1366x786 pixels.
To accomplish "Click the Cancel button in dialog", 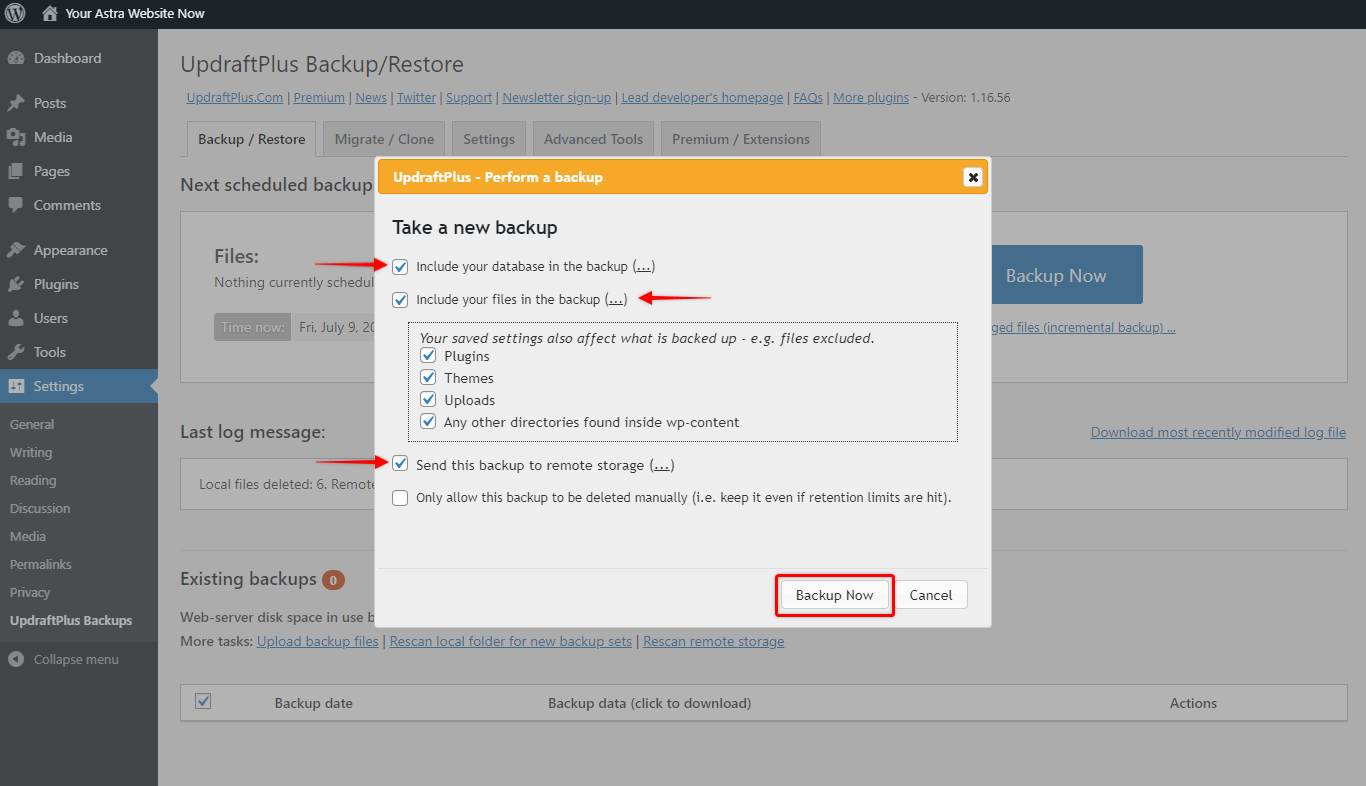I will click(x=931, y=595).
